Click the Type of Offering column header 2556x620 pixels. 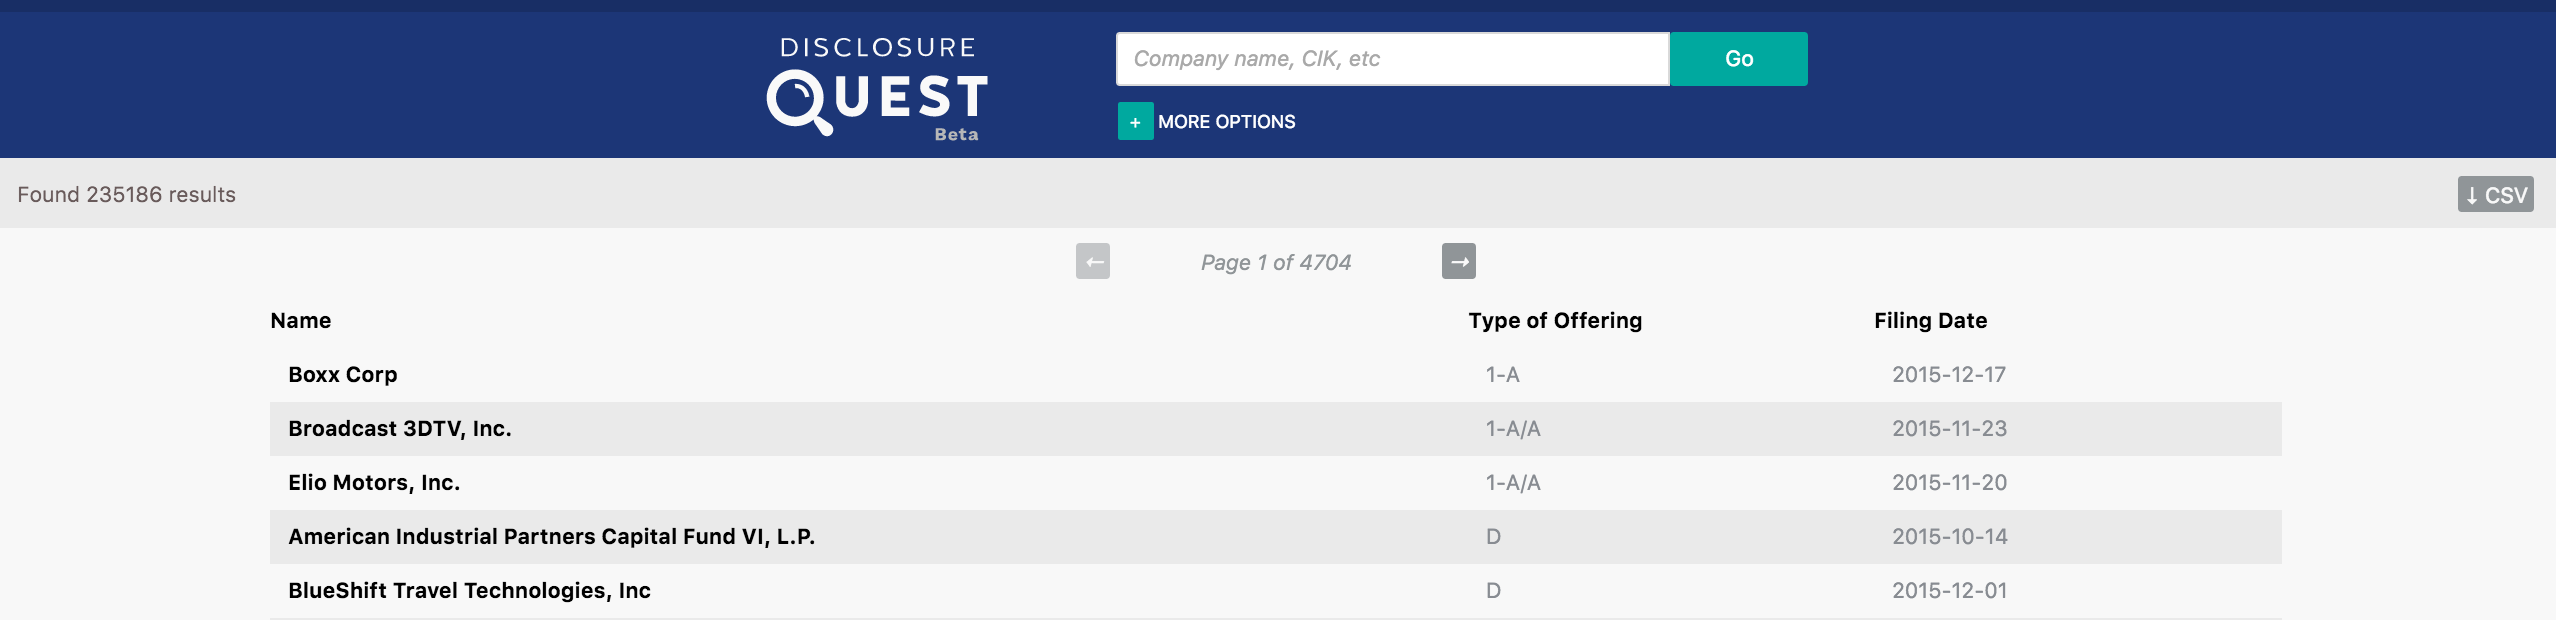pos(1555,320)
